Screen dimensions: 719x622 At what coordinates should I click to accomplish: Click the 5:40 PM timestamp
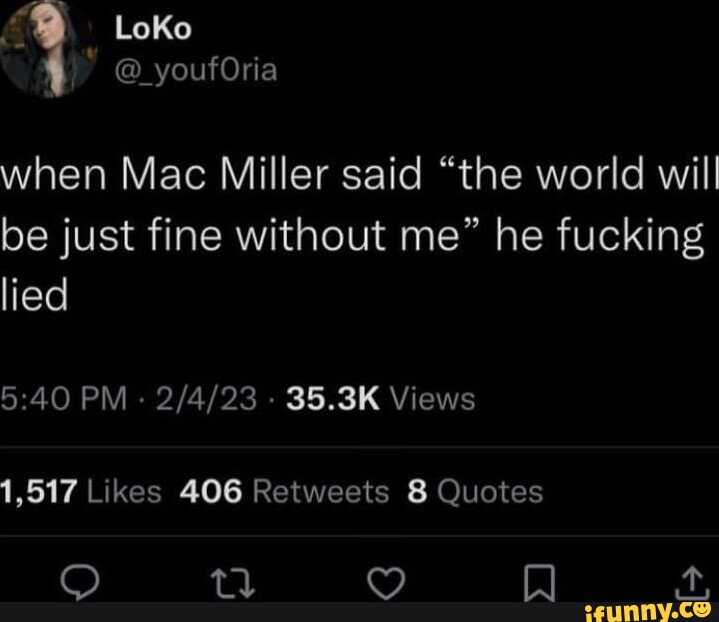[63, 398]
